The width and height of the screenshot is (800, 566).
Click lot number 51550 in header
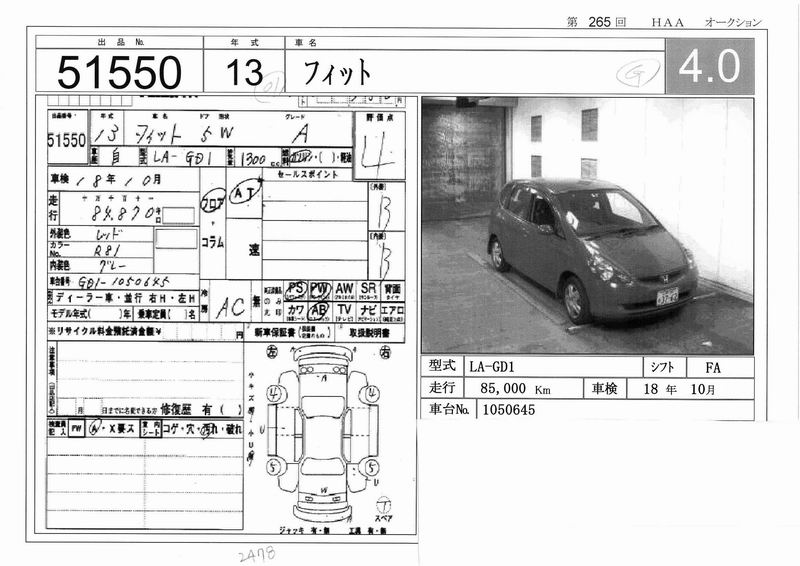[119, 72]
